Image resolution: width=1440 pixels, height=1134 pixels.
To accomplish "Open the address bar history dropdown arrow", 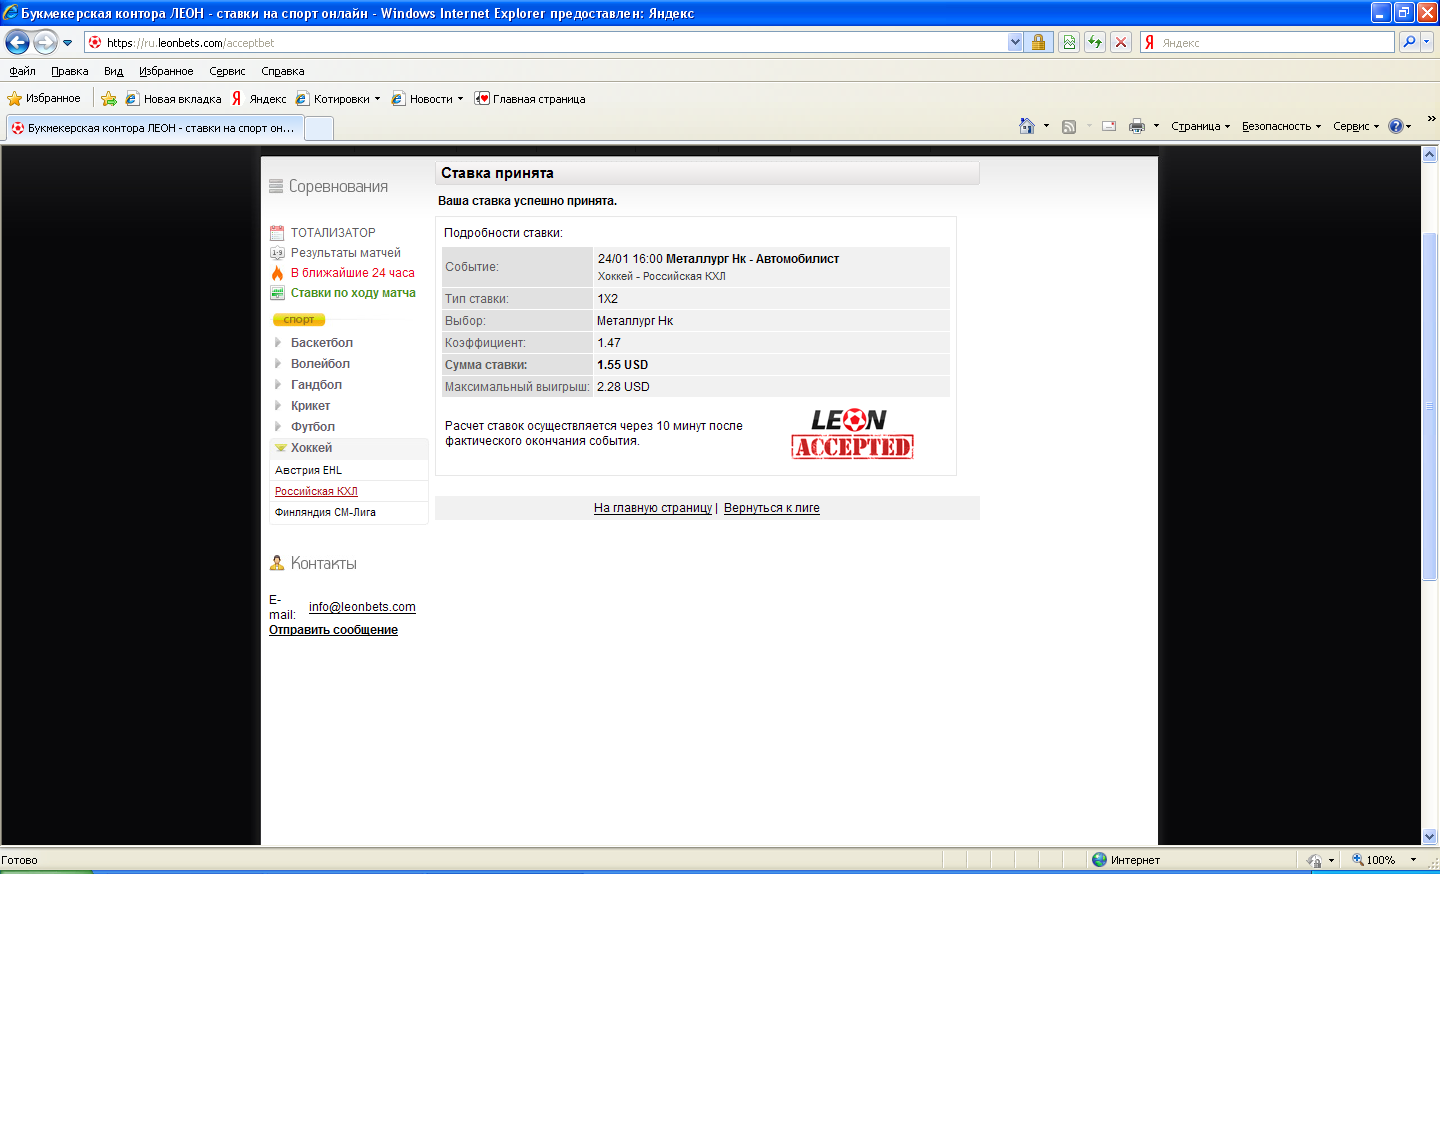I will click(x=1015, y=42).
